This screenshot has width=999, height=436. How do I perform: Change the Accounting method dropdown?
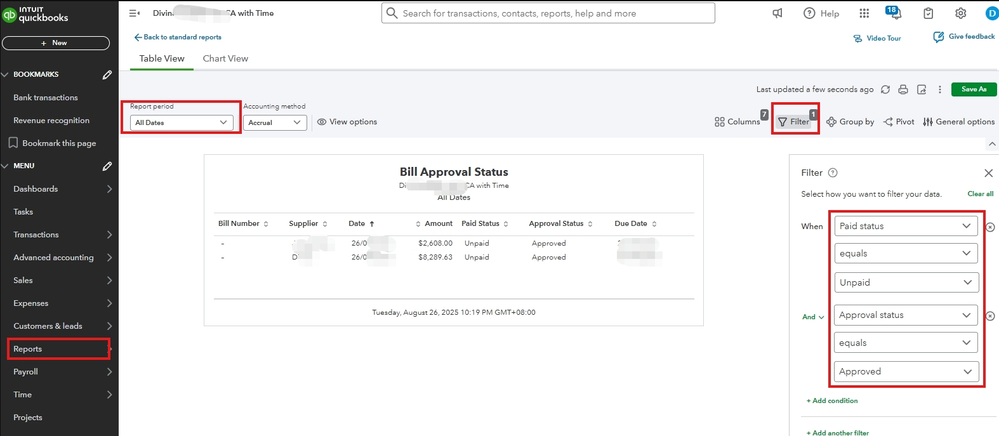click(x=274, y=123)
